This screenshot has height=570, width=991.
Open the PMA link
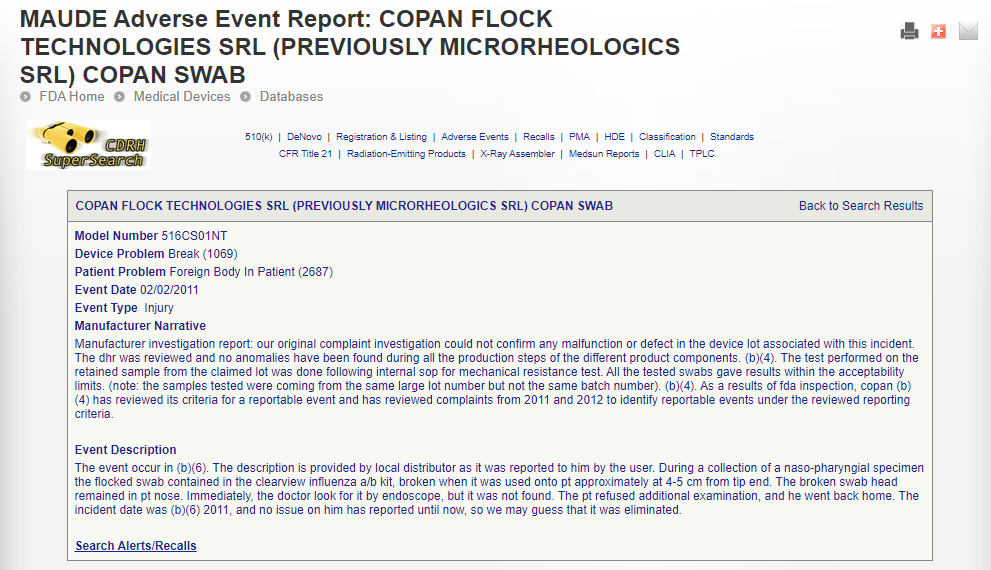coord(579,136)
